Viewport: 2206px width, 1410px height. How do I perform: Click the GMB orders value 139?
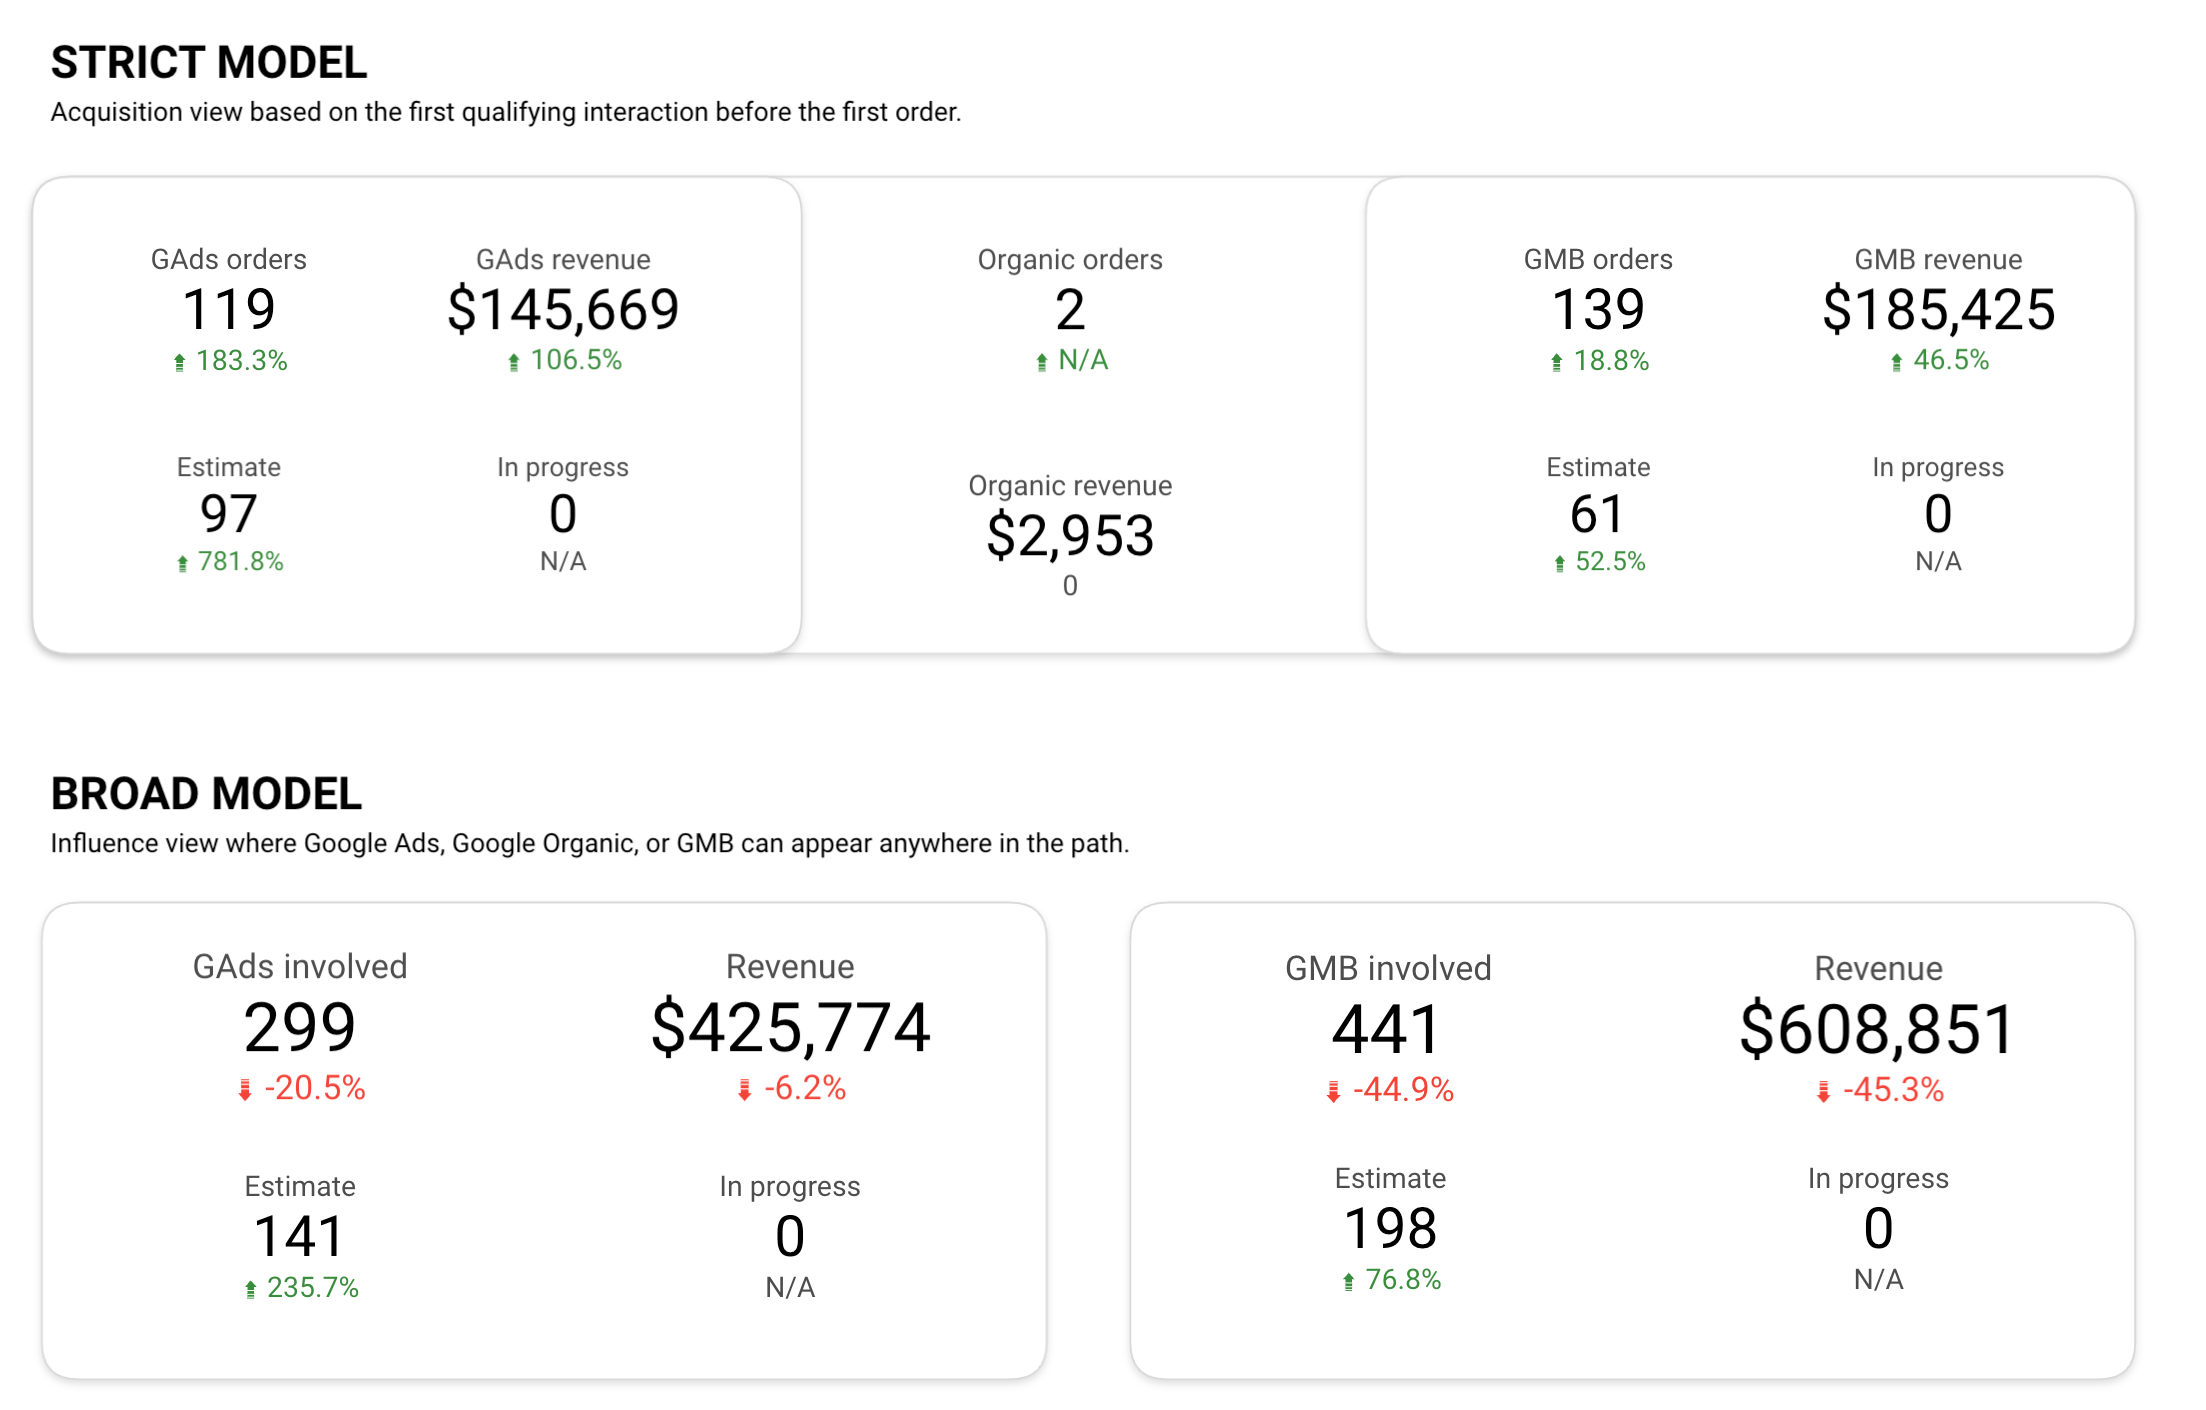(1598, 309)
